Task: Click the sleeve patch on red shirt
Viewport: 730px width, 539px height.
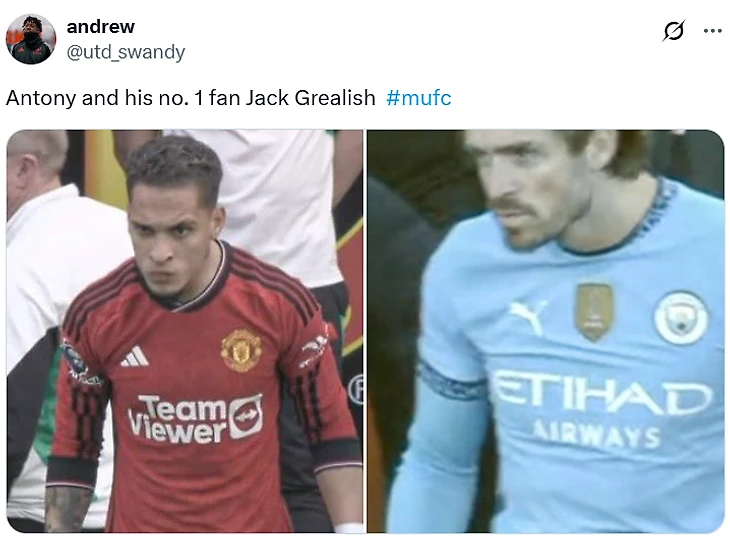Action: (78, 363)
